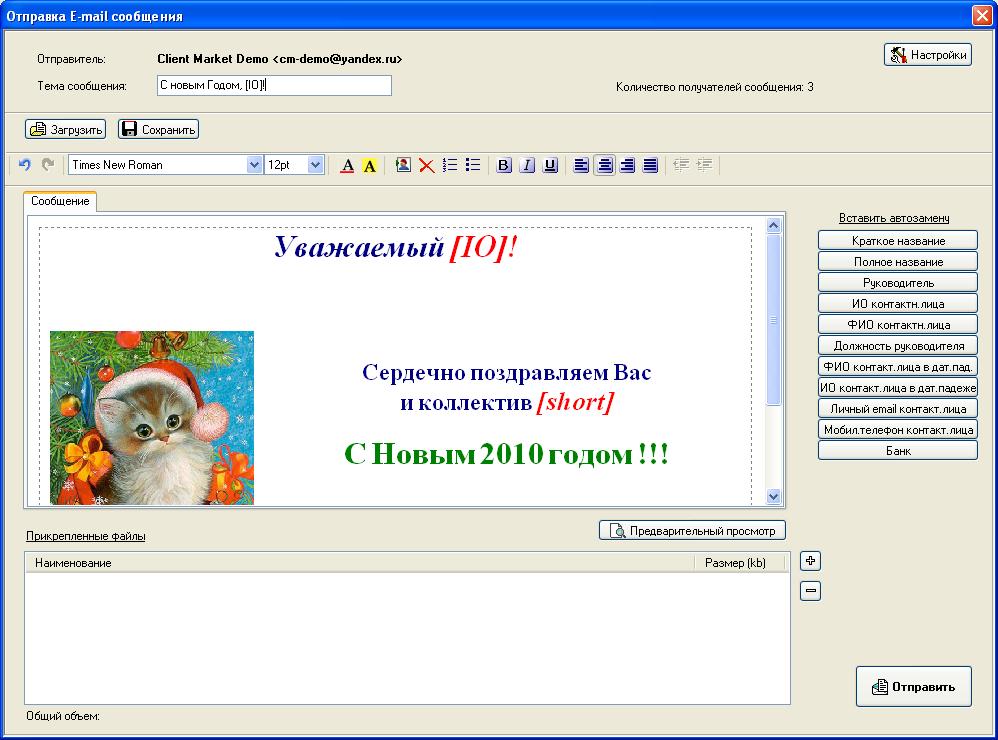Viewport: 998px width, 740px height.
Task: Change the font text color
Action: tap(347, 165)
